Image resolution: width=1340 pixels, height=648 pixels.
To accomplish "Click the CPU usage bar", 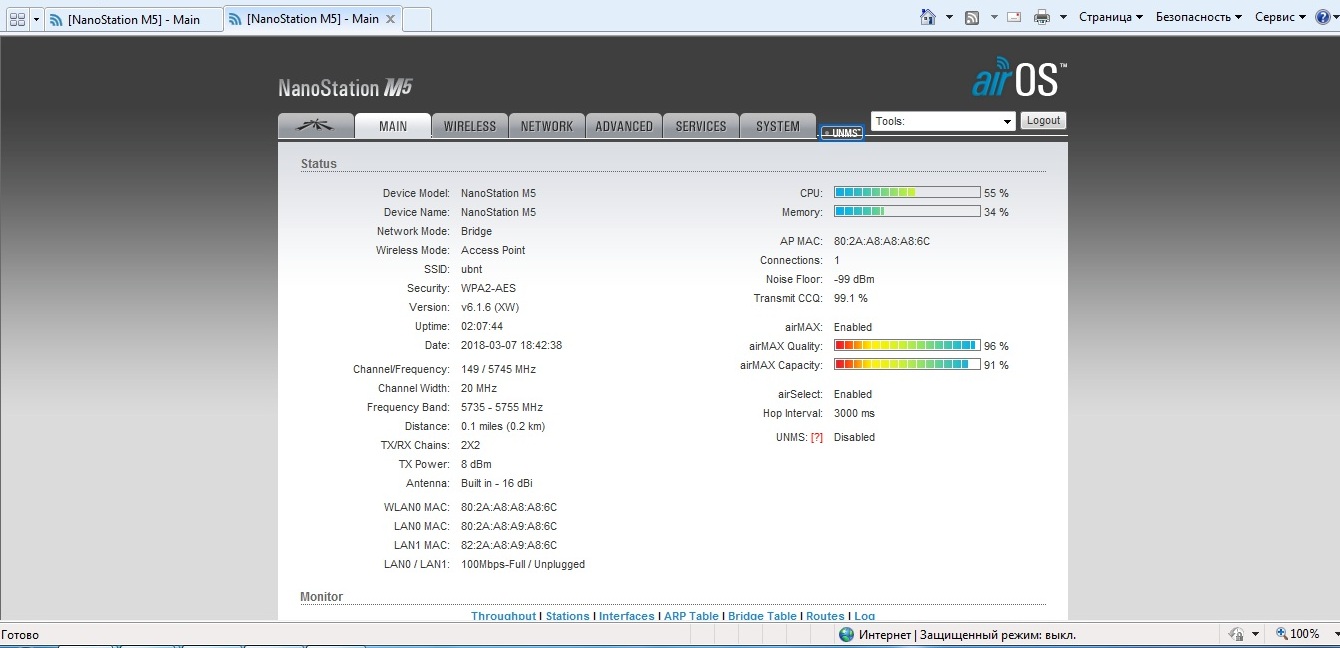I will click(907, 192).
